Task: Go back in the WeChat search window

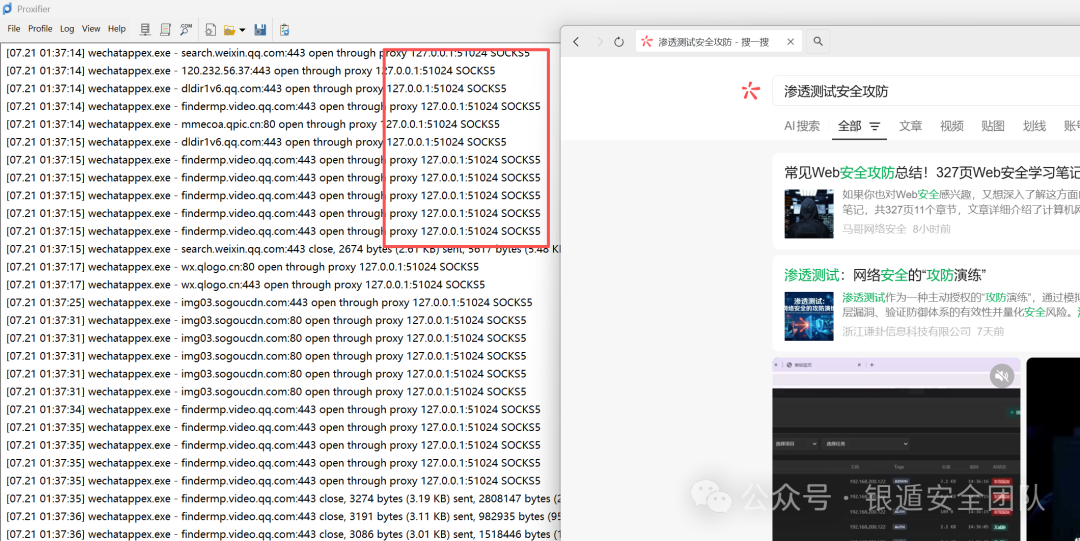Action: tap(577, 42)
